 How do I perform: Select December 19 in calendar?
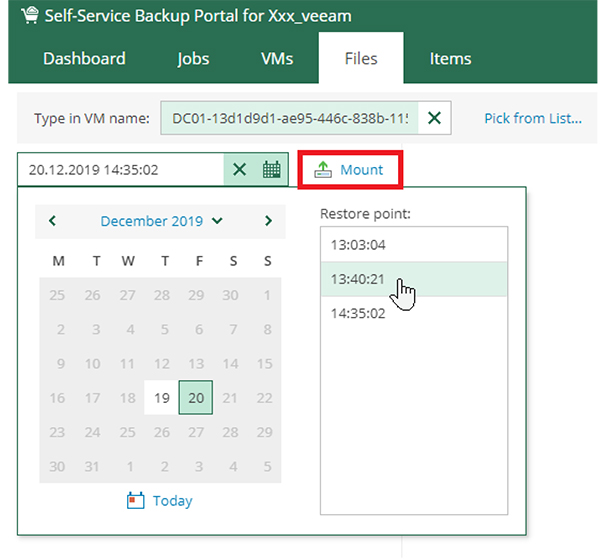point(162,398)
